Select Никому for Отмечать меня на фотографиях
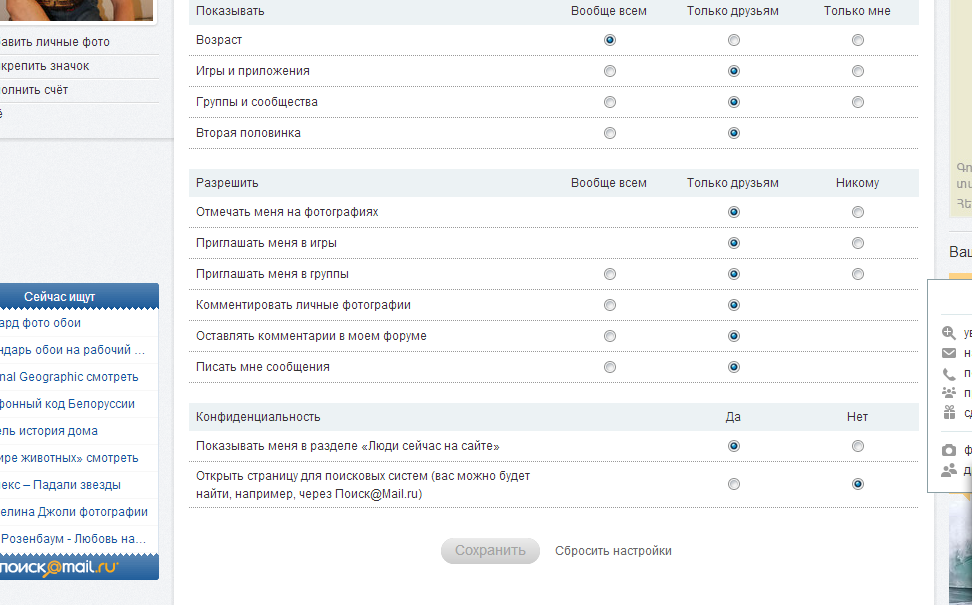Image resolution: width=972 pixels, height=605 pixels. [857, 212]
